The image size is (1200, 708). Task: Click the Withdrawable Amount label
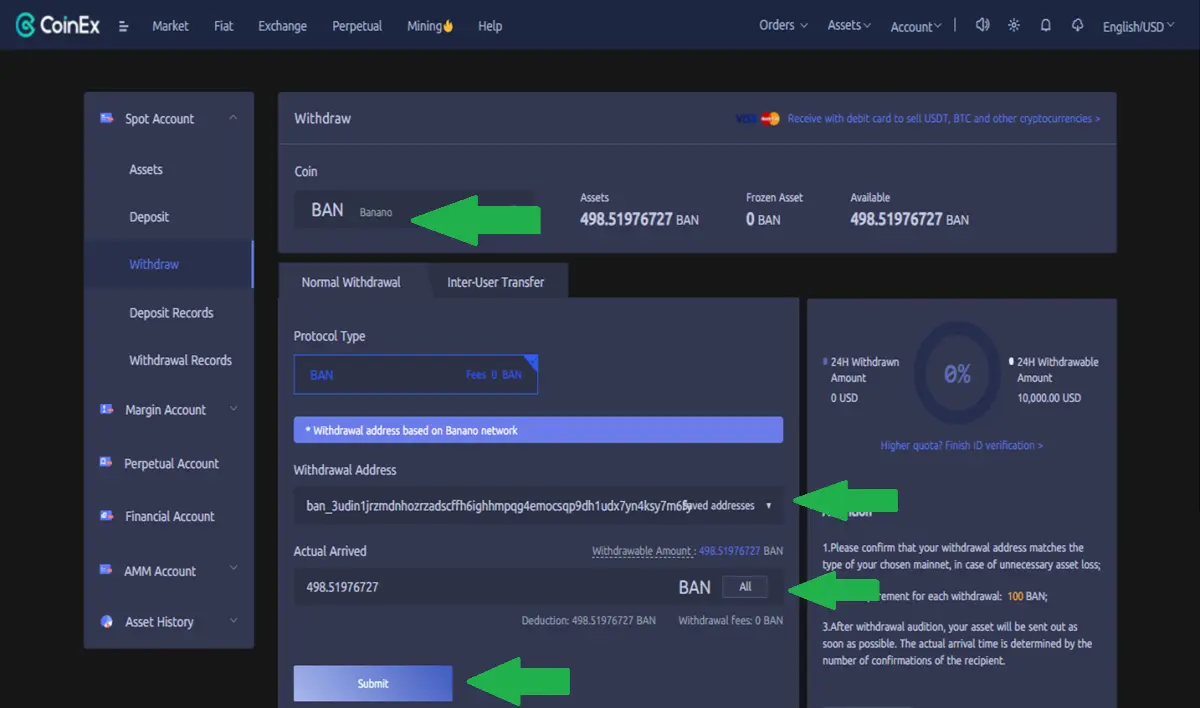pyautogui.click(x=641, y=551)
